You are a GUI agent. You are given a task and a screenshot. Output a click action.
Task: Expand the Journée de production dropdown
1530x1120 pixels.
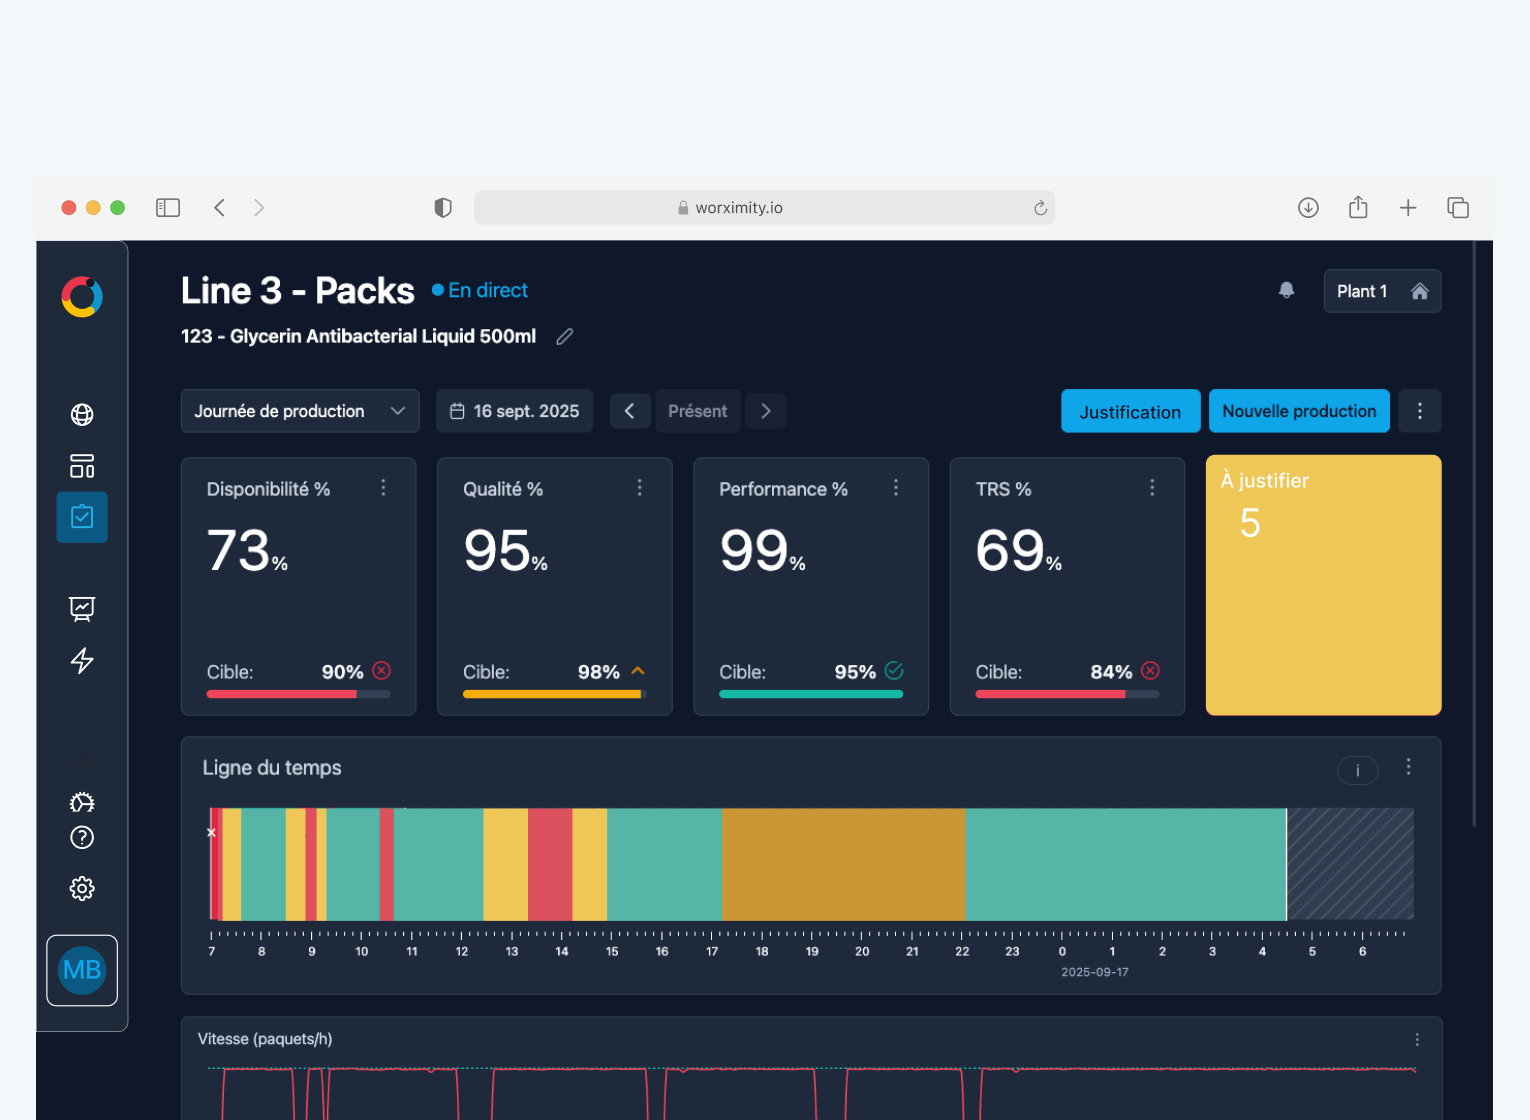click(x=300, y=411)
